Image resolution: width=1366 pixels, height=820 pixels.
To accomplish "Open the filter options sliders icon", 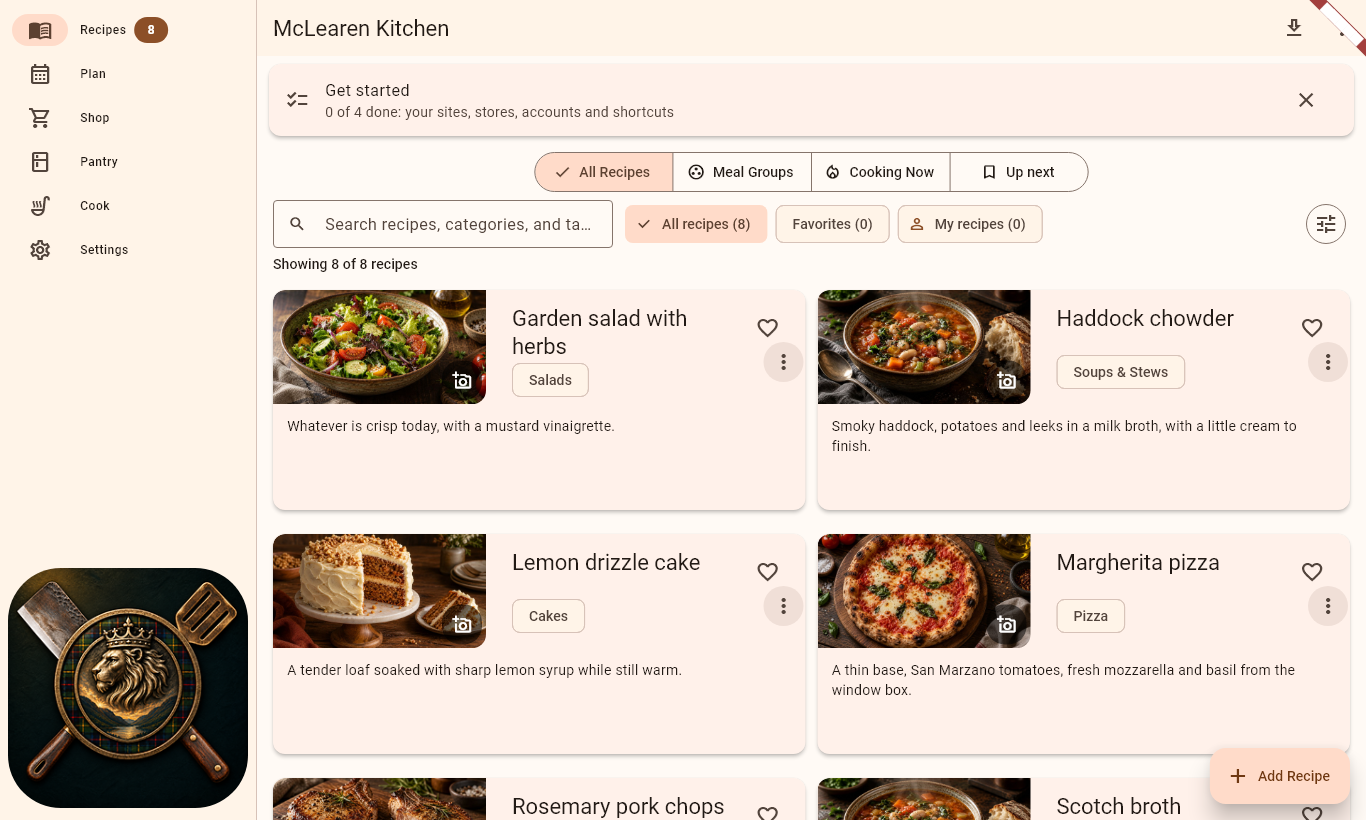I will (x=1326, y=224).
